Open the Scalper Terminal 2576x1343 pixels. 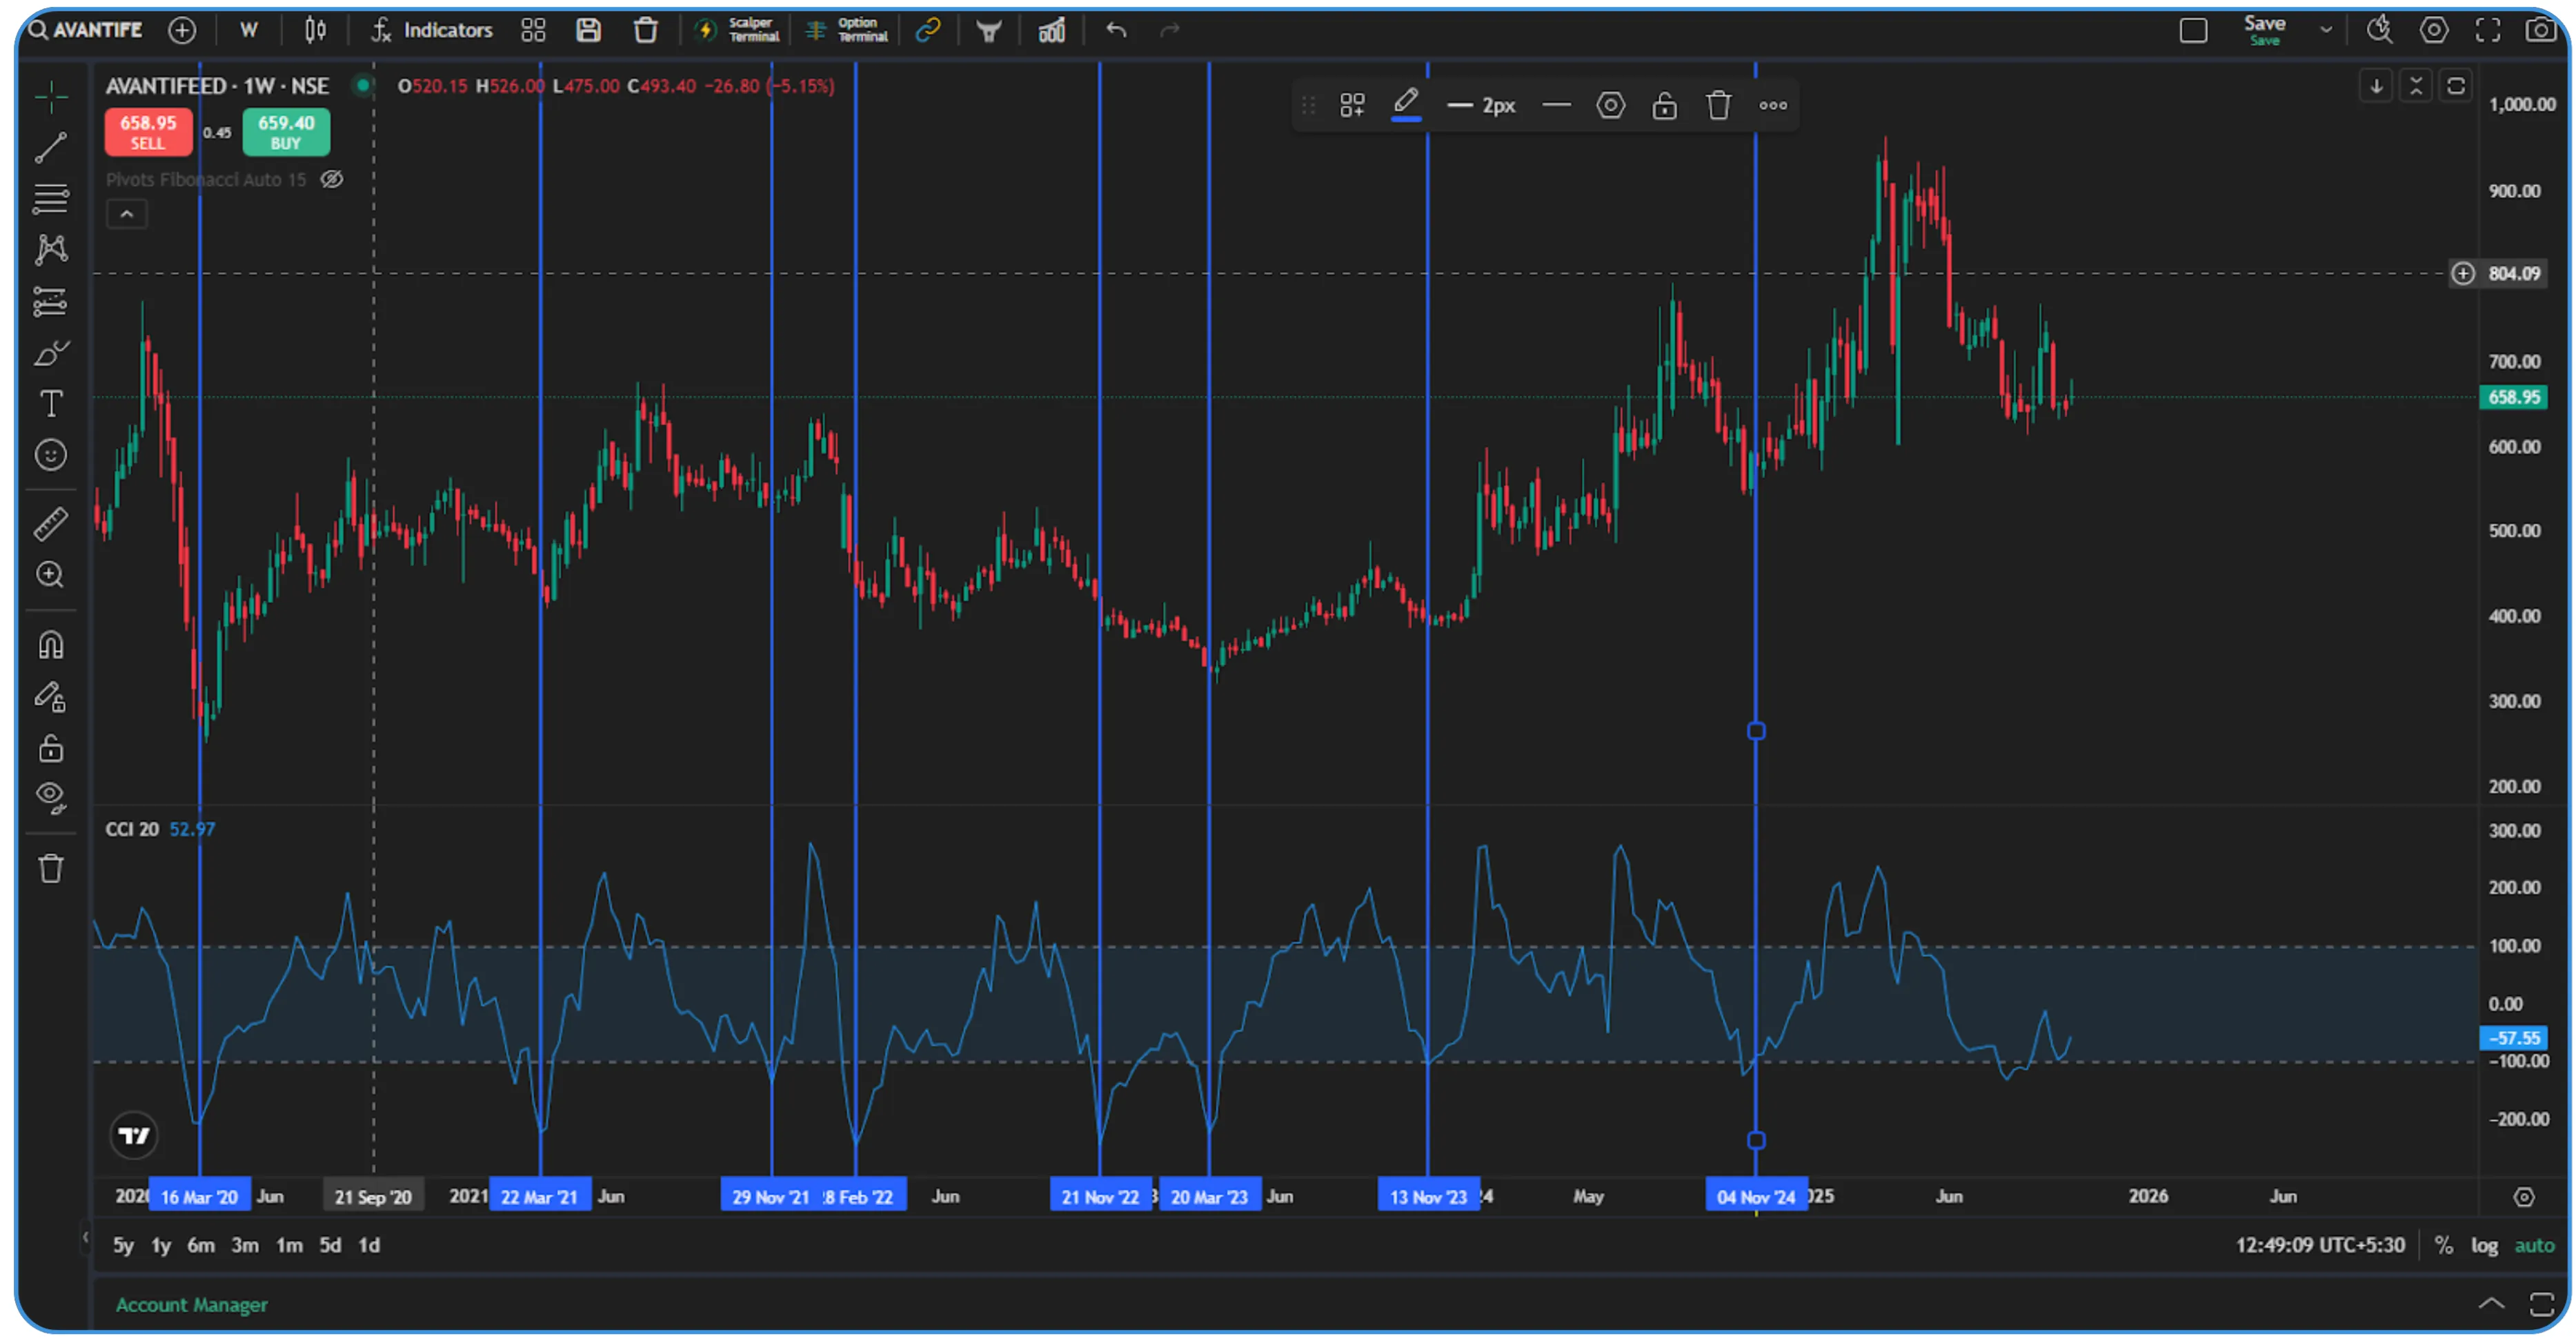click(x=737, y=30)
